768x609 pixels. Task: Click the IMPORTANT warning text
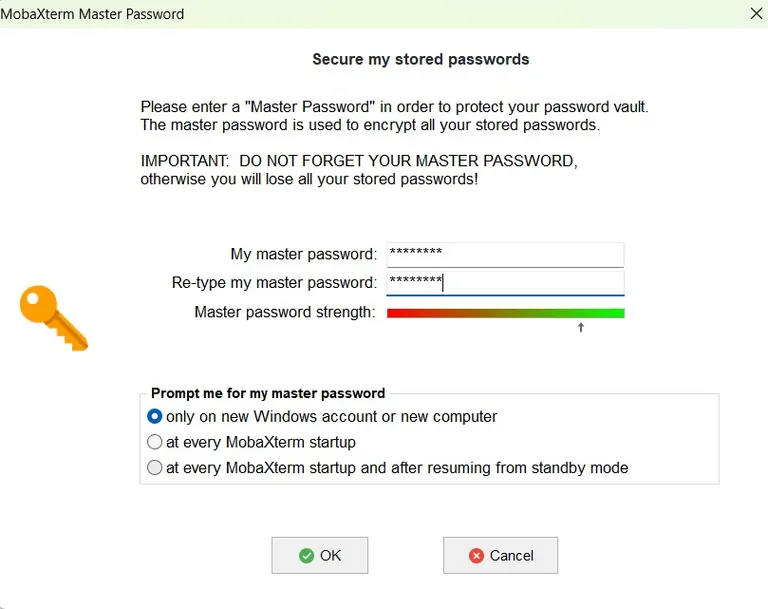point(359,170)
